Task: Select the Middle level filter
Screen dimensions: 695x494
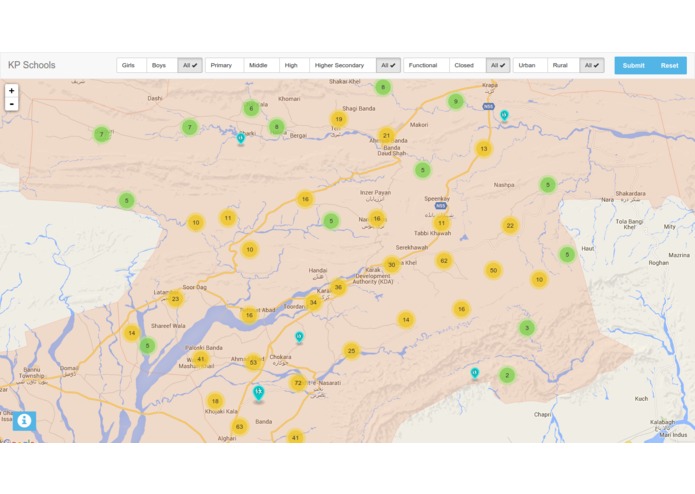Action: (x=261, y=65)
